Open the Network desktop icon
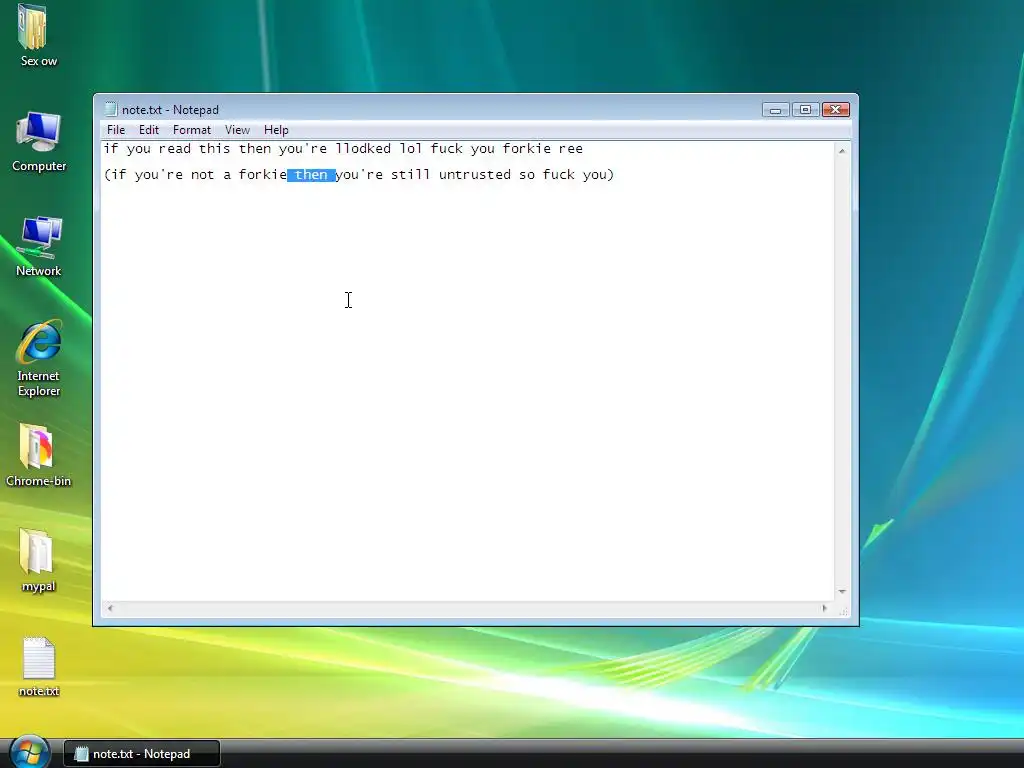The image size is (1024, 768). [39, 247]
